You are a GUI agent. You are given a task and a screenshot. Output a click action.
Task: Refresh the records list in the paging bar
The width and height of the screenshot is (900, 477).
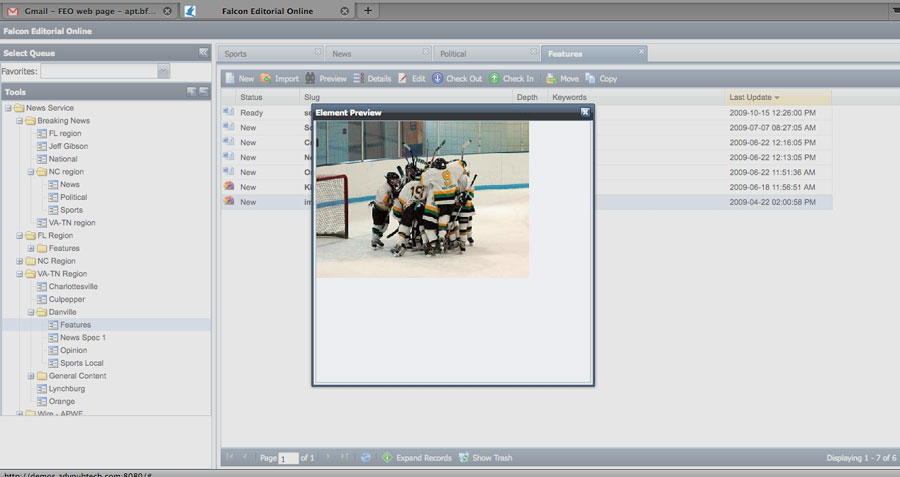(366, 457)
